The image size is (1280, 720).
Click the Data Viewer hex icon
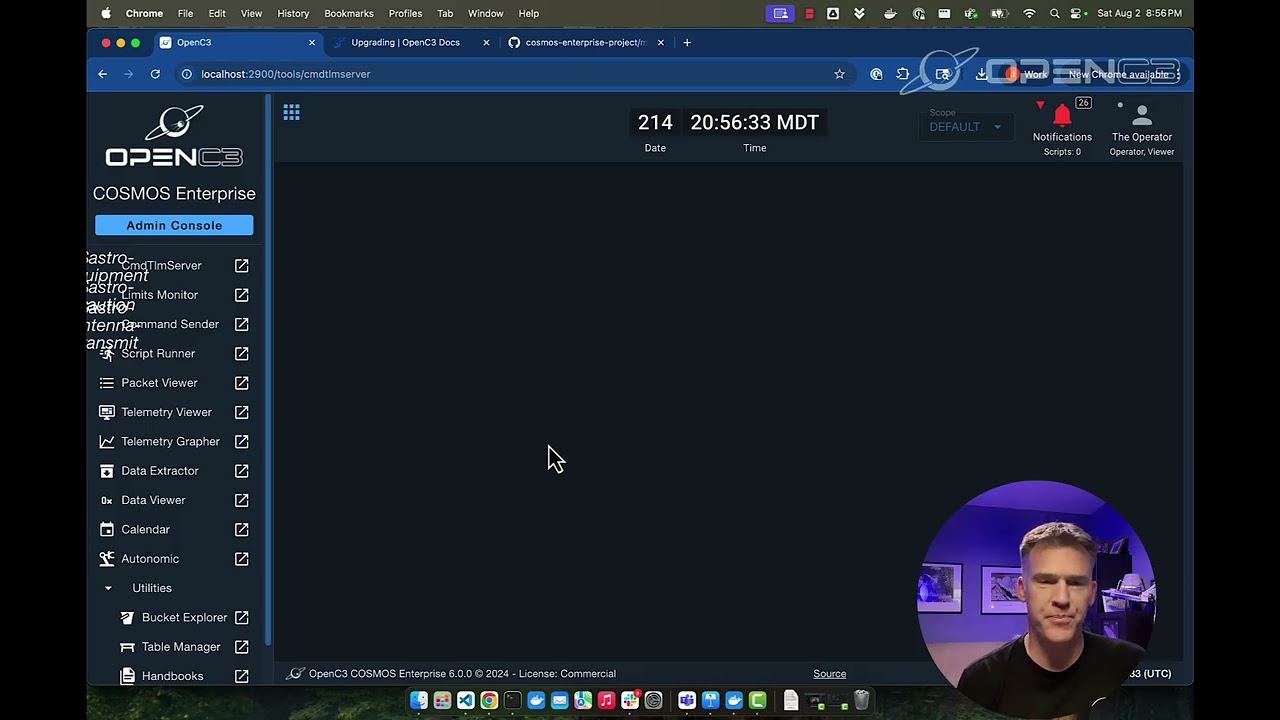107,500
